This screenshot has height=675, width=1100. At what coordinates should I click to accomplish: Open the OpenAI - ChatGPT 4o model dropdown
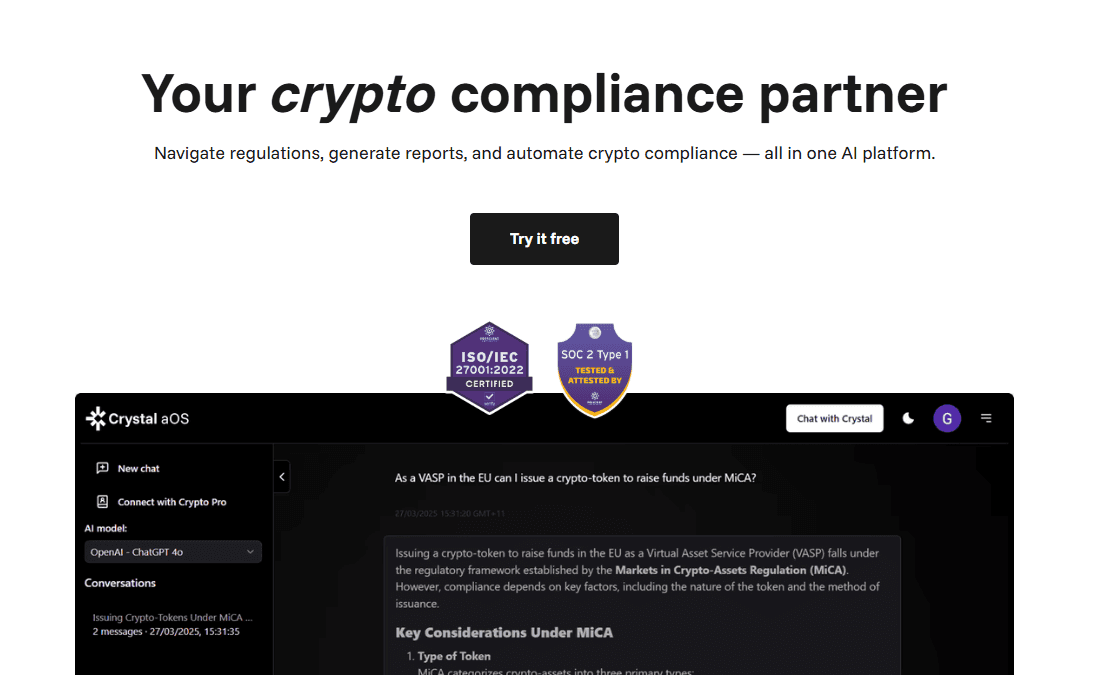172,551
